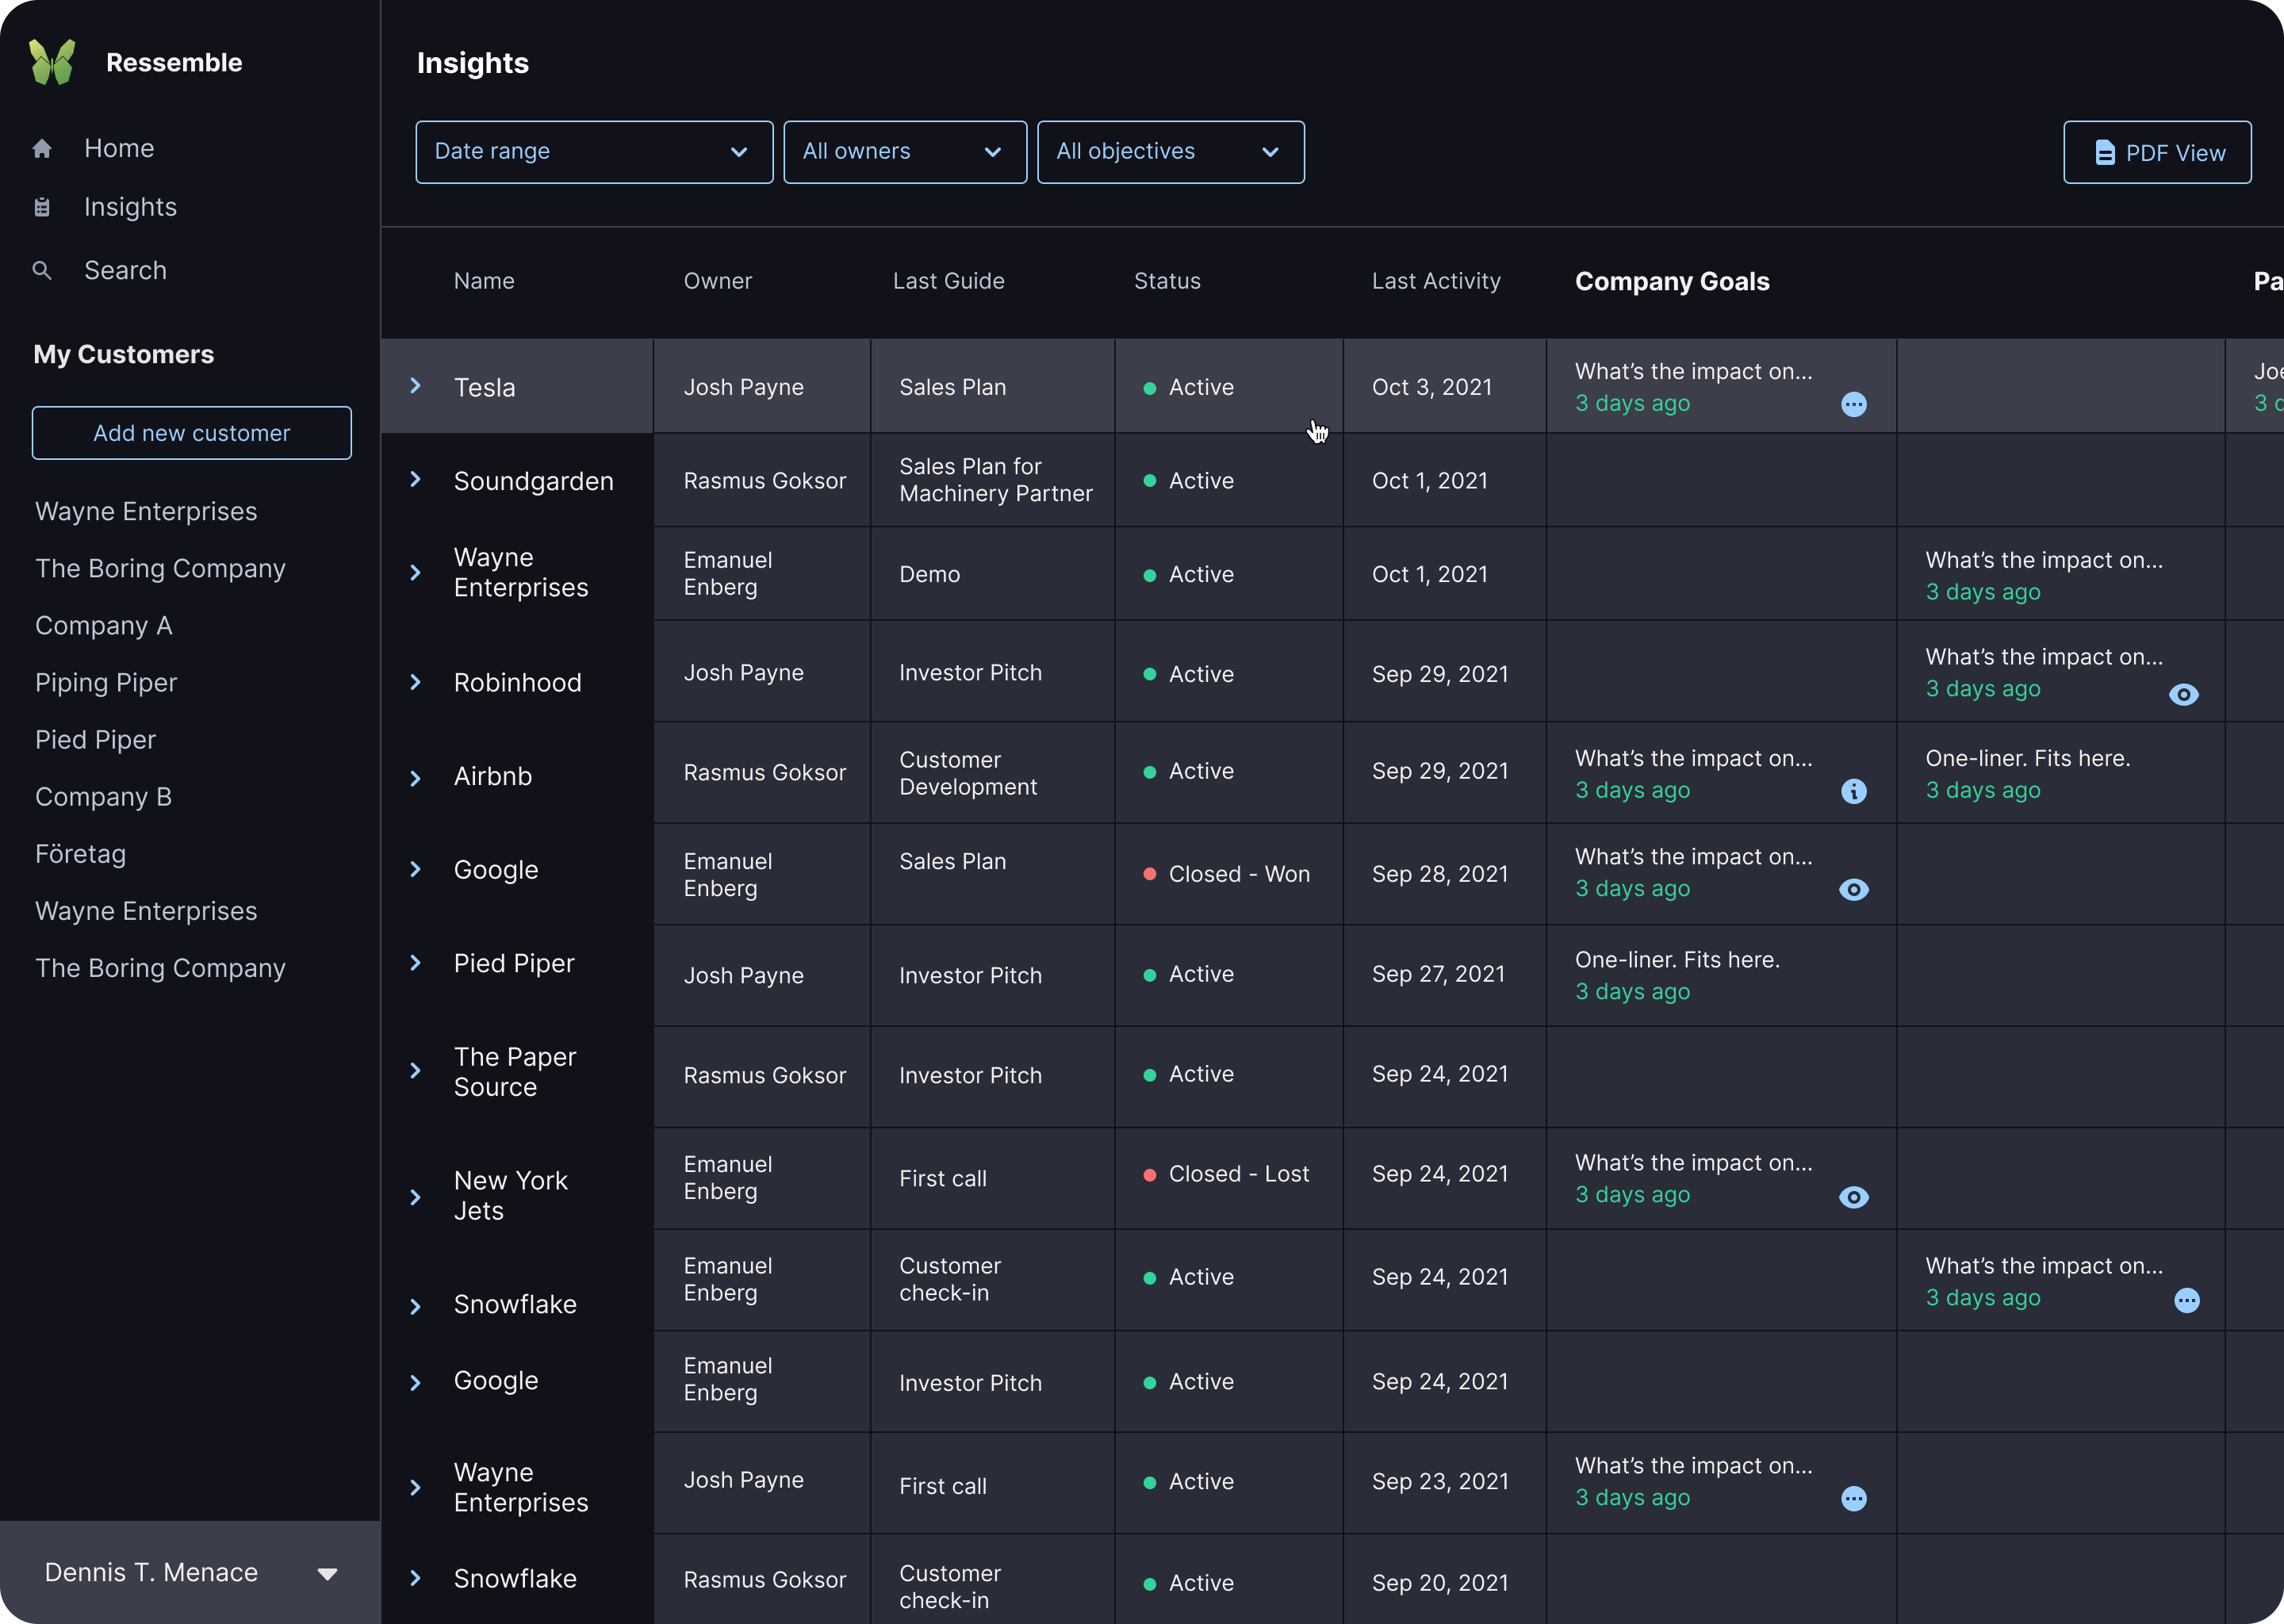Image resolution: width=2284 pixels, height=1624 pixels.
Task: Click the info icon in Airbnb row
Action: click(x=1854, y=791)
